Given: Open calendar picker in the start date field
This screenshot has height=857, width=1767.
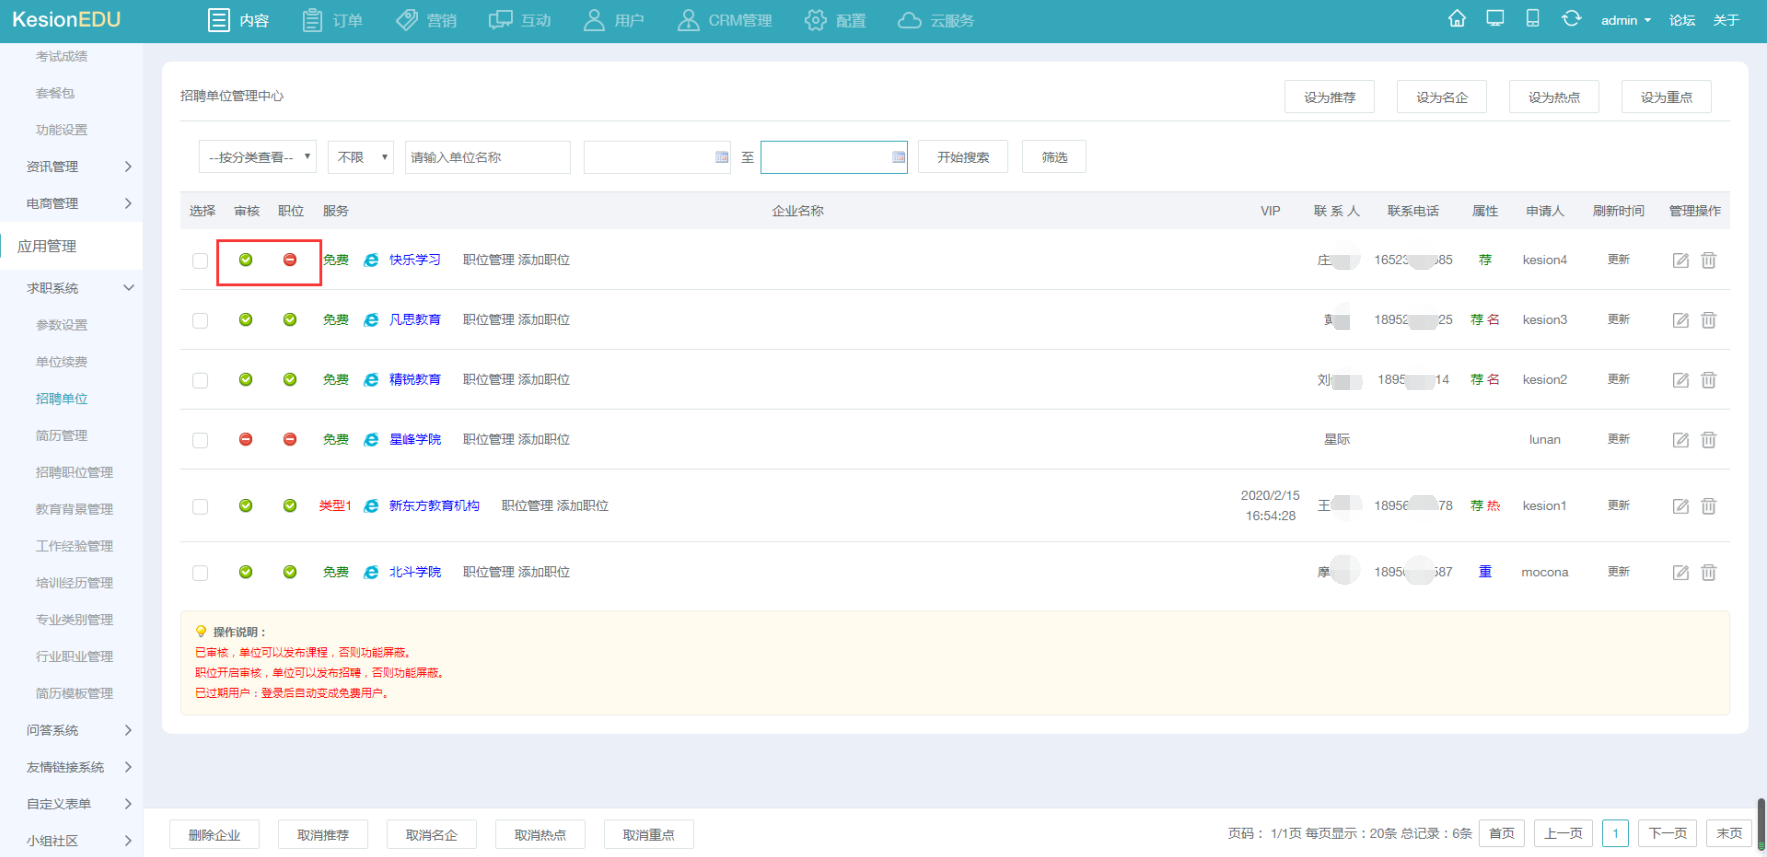Looking at the screenshot, I should 722,158.
